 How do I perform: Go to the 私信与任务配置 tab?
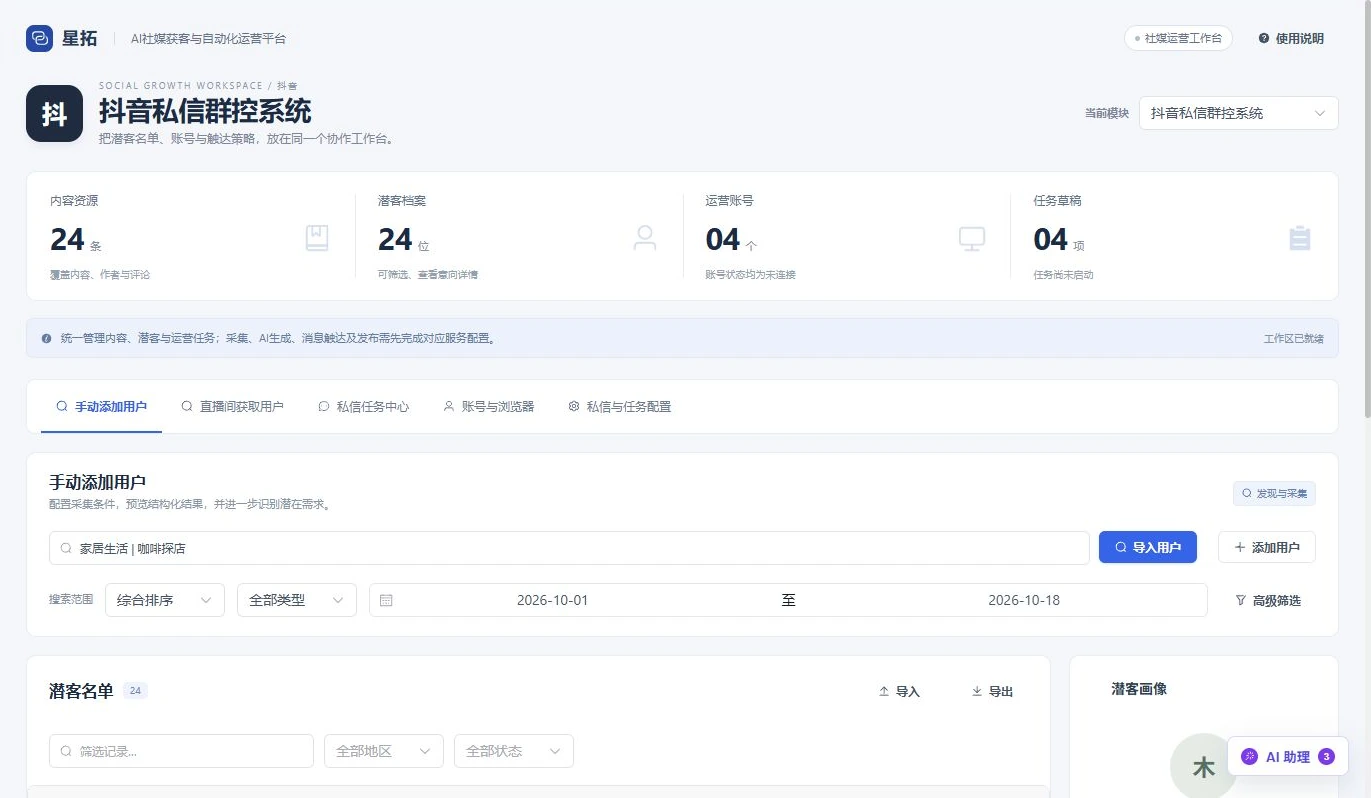620,406
